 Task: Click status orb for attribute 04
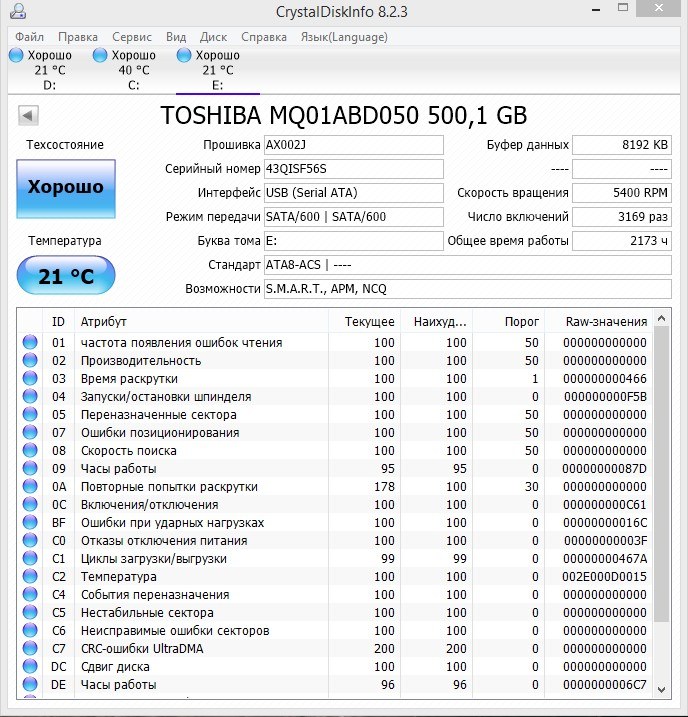pyautogui.click(x=30, y=396)
